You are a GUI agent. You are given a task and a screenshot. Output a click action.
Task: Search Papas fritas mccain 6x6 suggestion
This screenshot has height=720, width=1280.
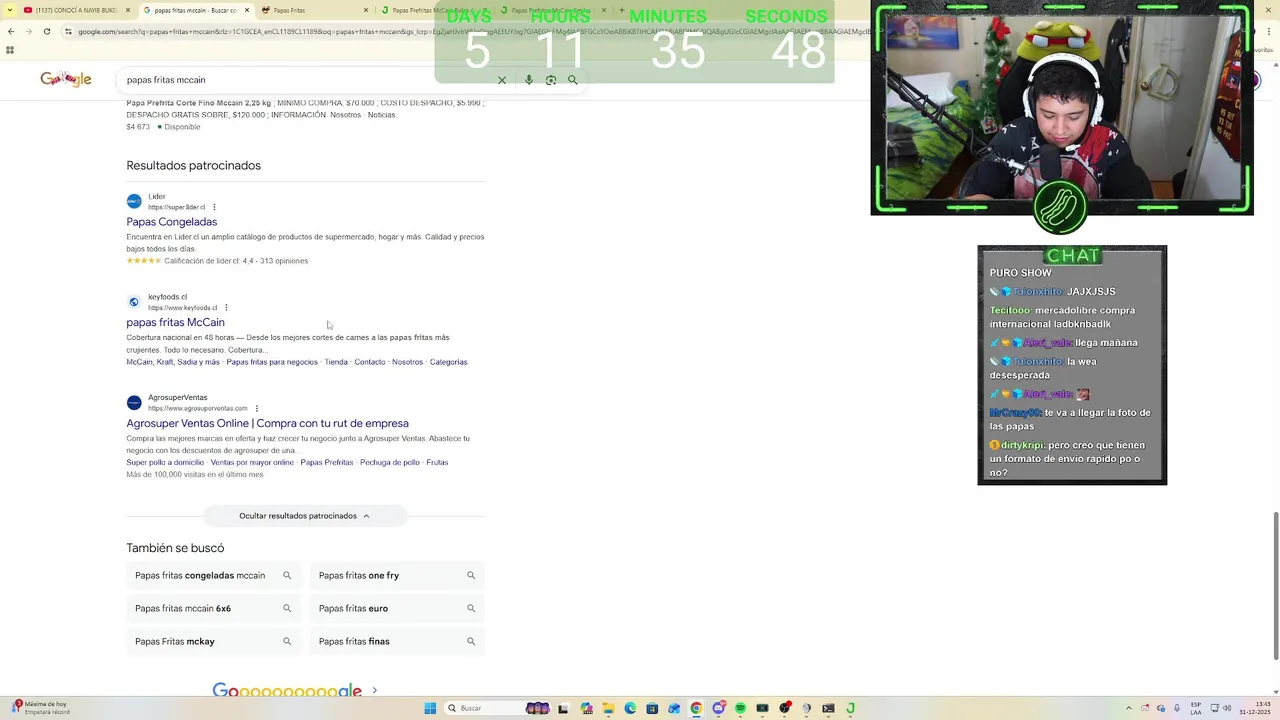pos(214,608)
